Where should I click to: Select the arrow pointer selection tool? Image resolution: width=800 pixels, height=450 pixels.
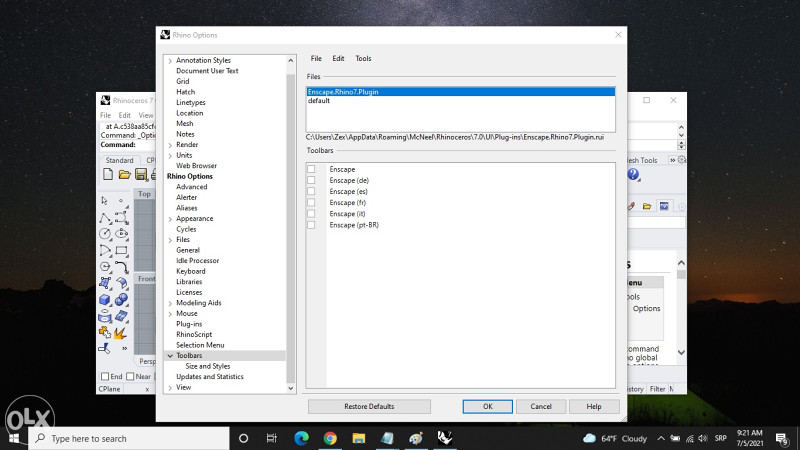pyautogui.click(x=105, y=201)
